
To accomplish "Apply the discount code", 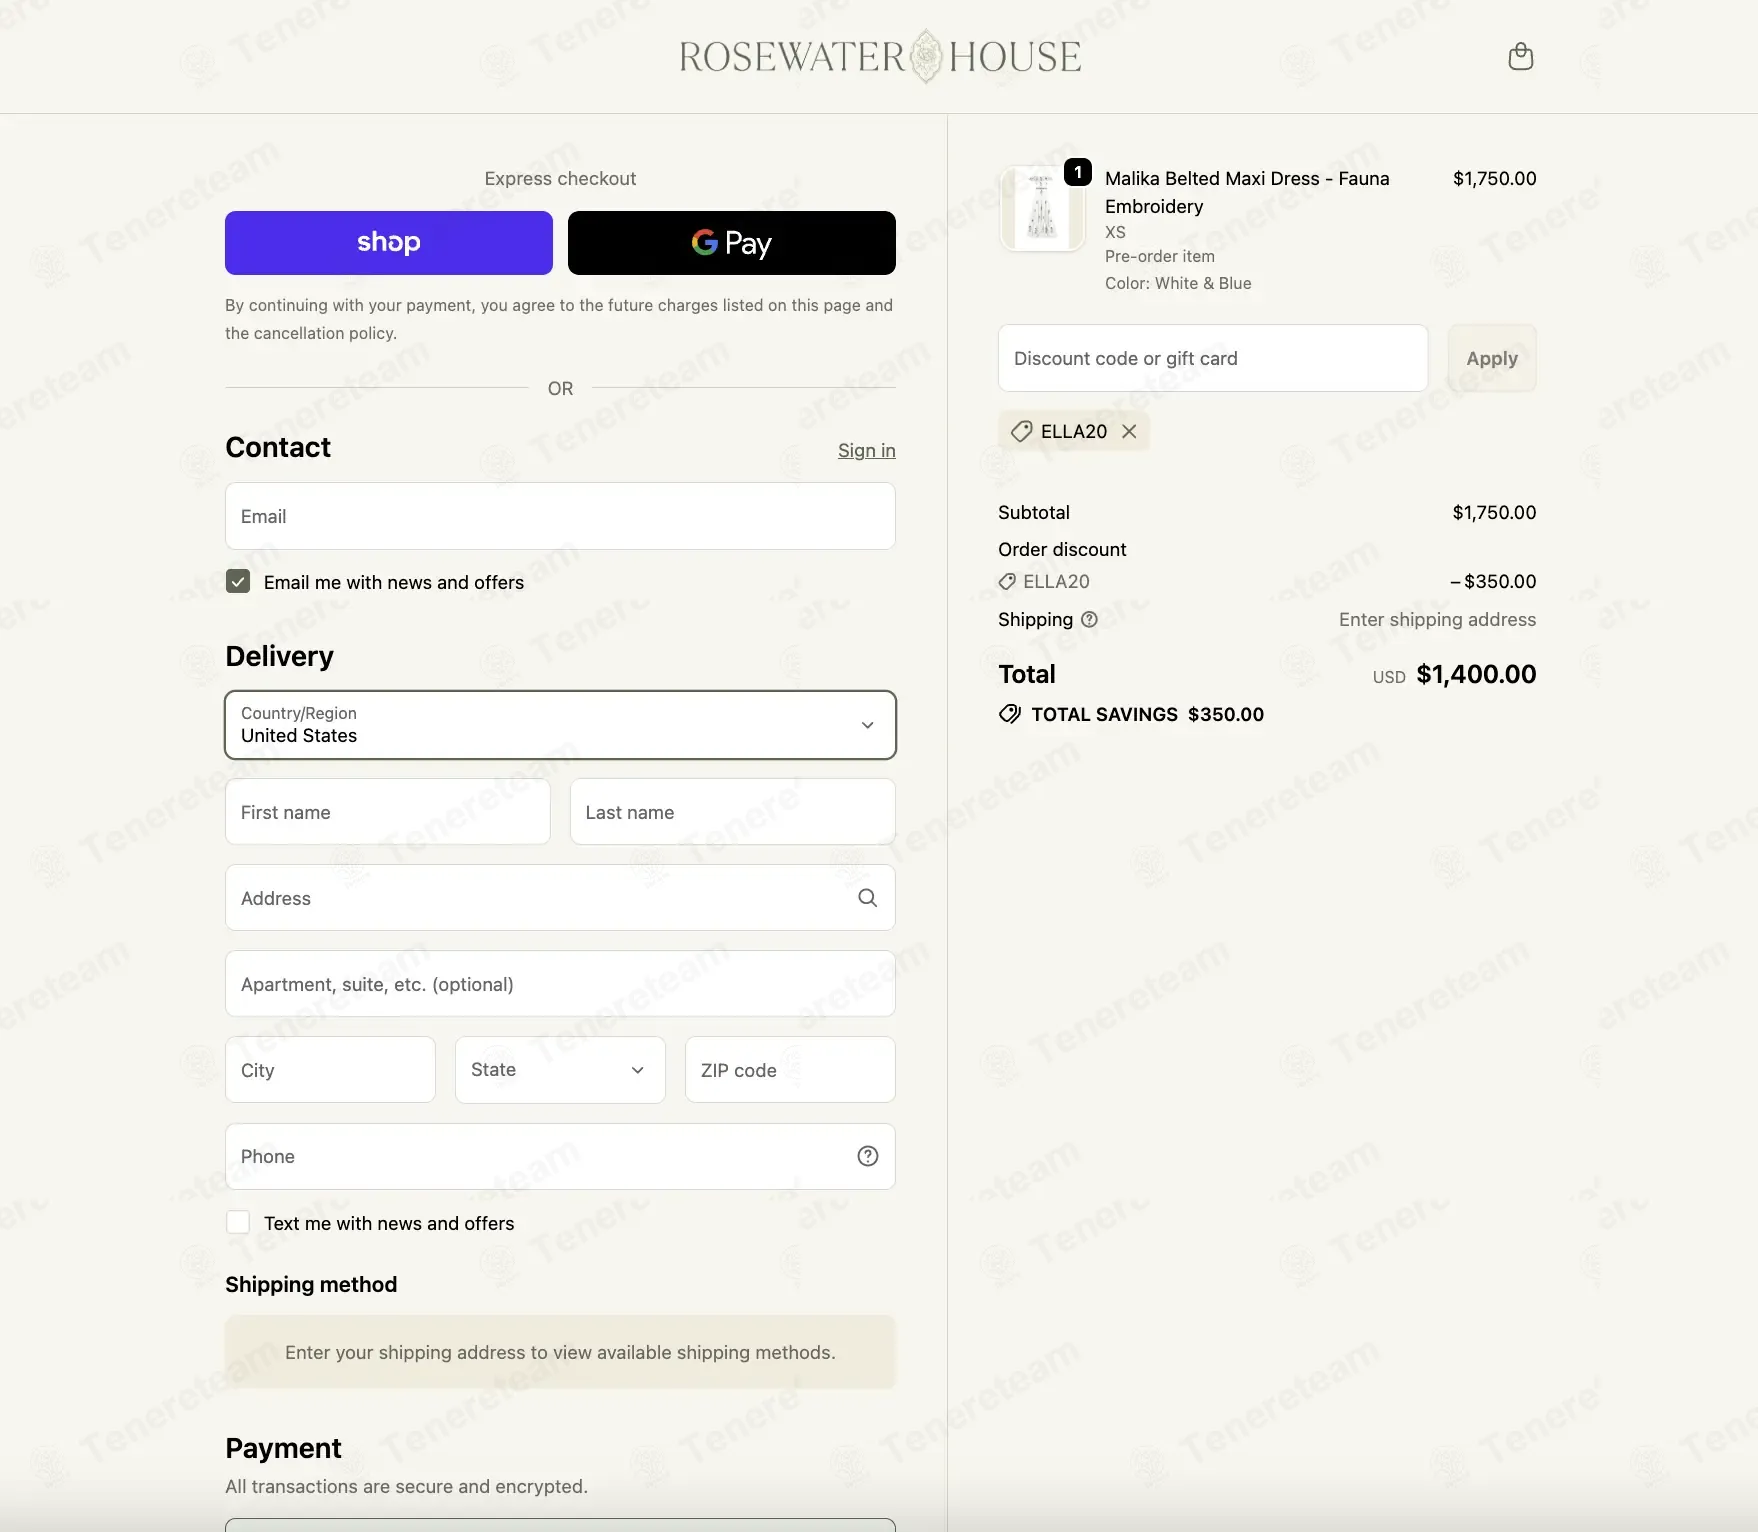I will 1491,358.
